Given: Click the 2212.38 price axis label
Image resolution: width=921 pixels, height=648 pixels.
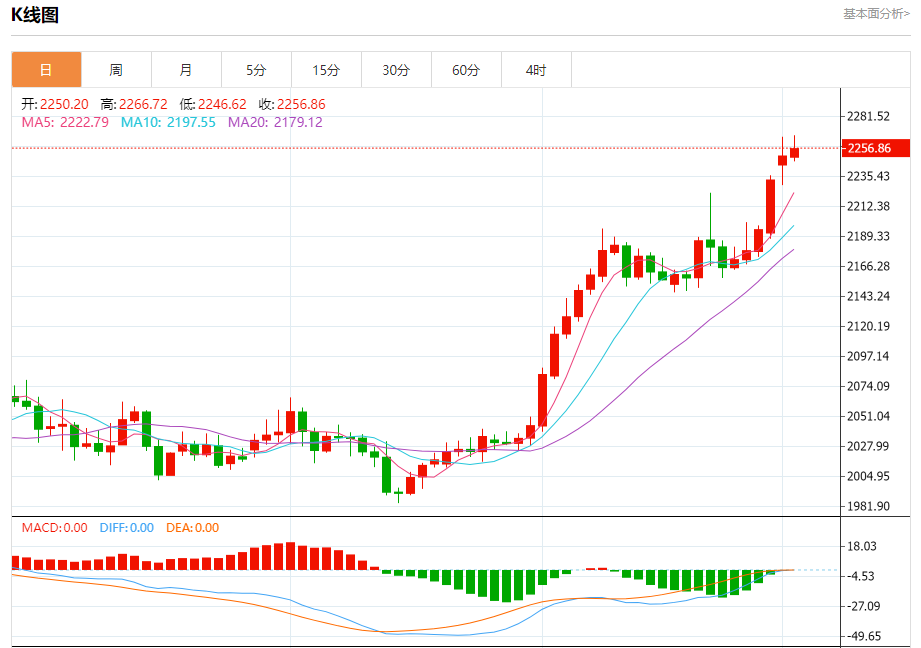Looking at the screenshot, I should pos(868,206).
